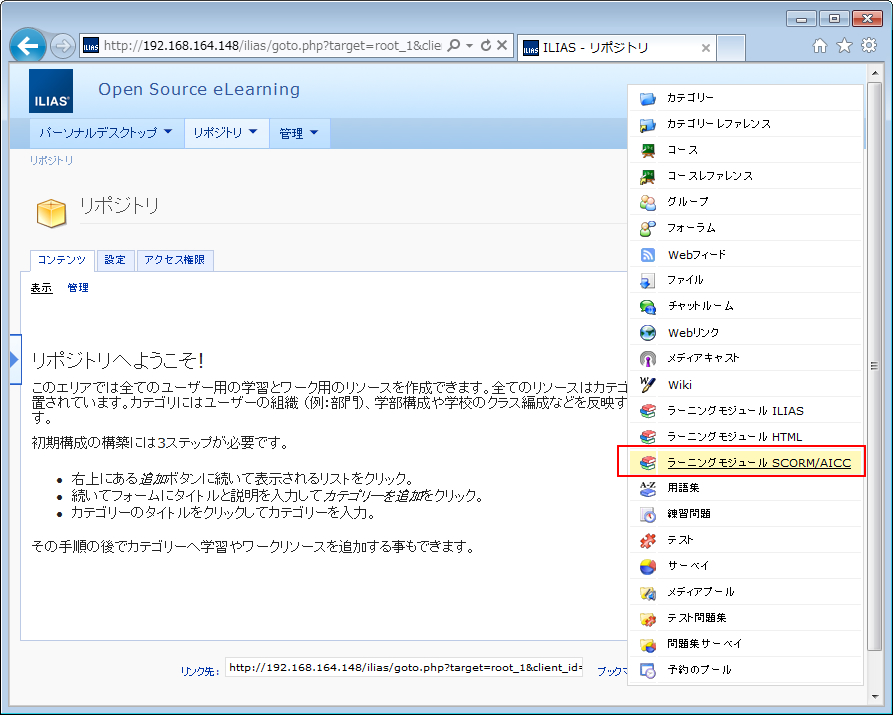
Task: Click the Category folder icon in list
Action: [648, 98]
